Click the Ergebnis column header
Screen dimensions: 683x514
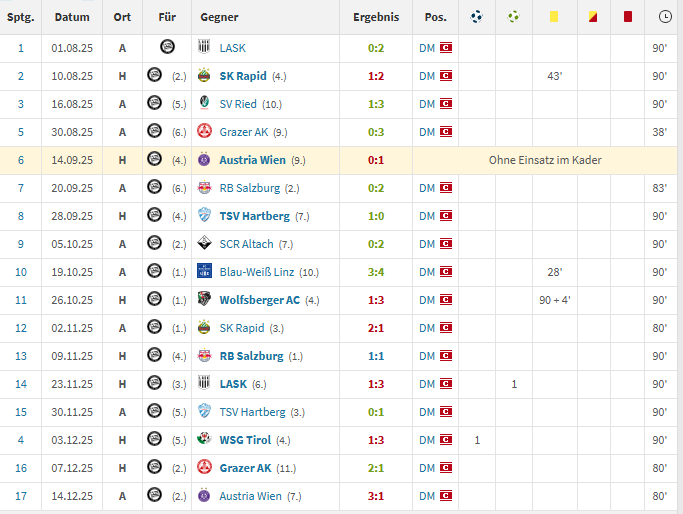click(x=376, y=17)
